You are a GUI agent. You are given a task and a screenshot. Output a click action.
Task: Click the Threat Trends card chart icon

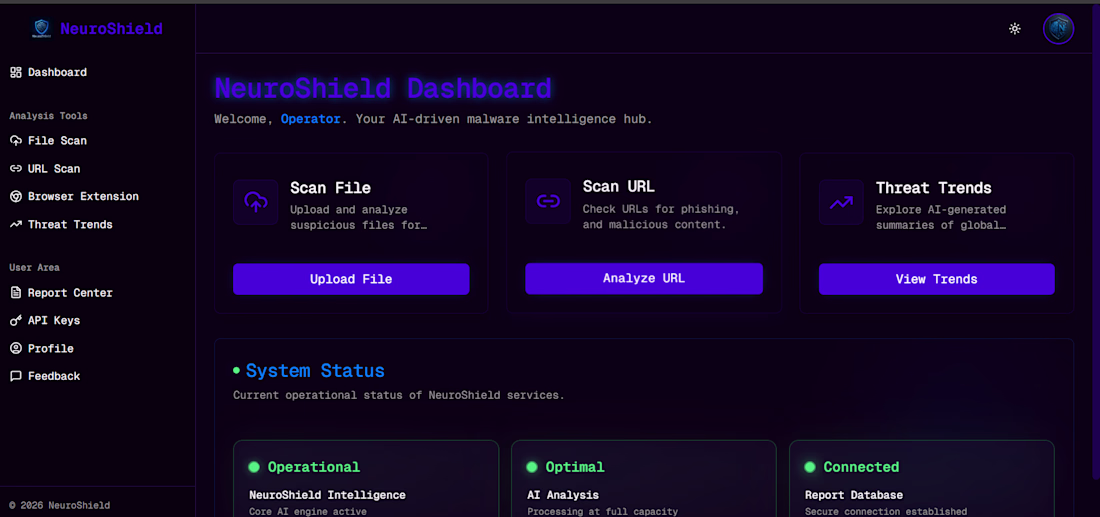[x=841, y=202]
